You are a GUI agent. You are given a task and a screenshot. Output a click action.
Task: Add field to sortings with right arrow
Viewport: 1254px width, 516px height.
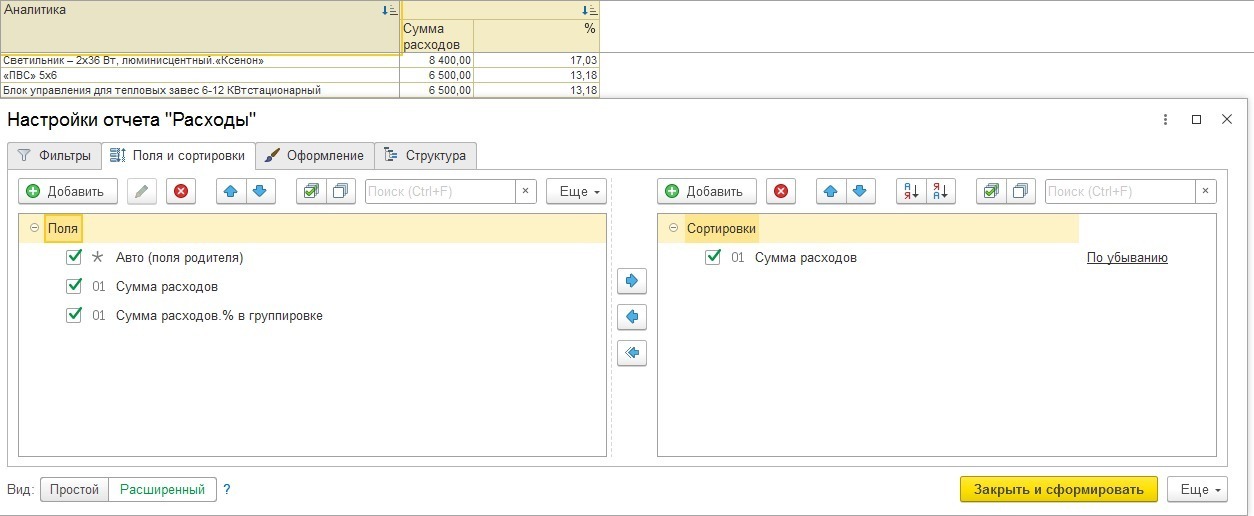631,281
